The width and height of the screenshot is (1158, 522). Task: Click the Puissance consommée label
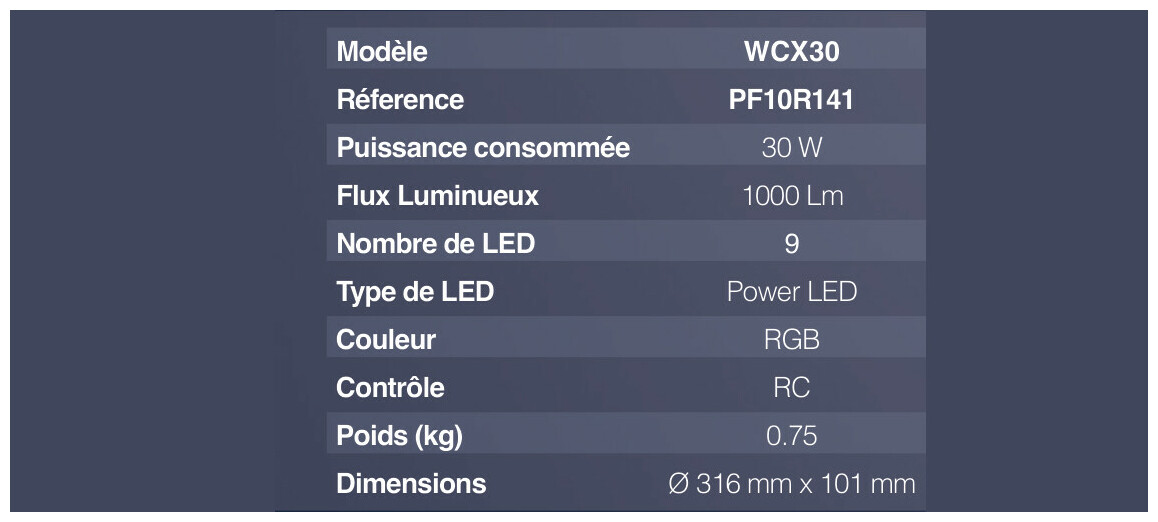483,147
